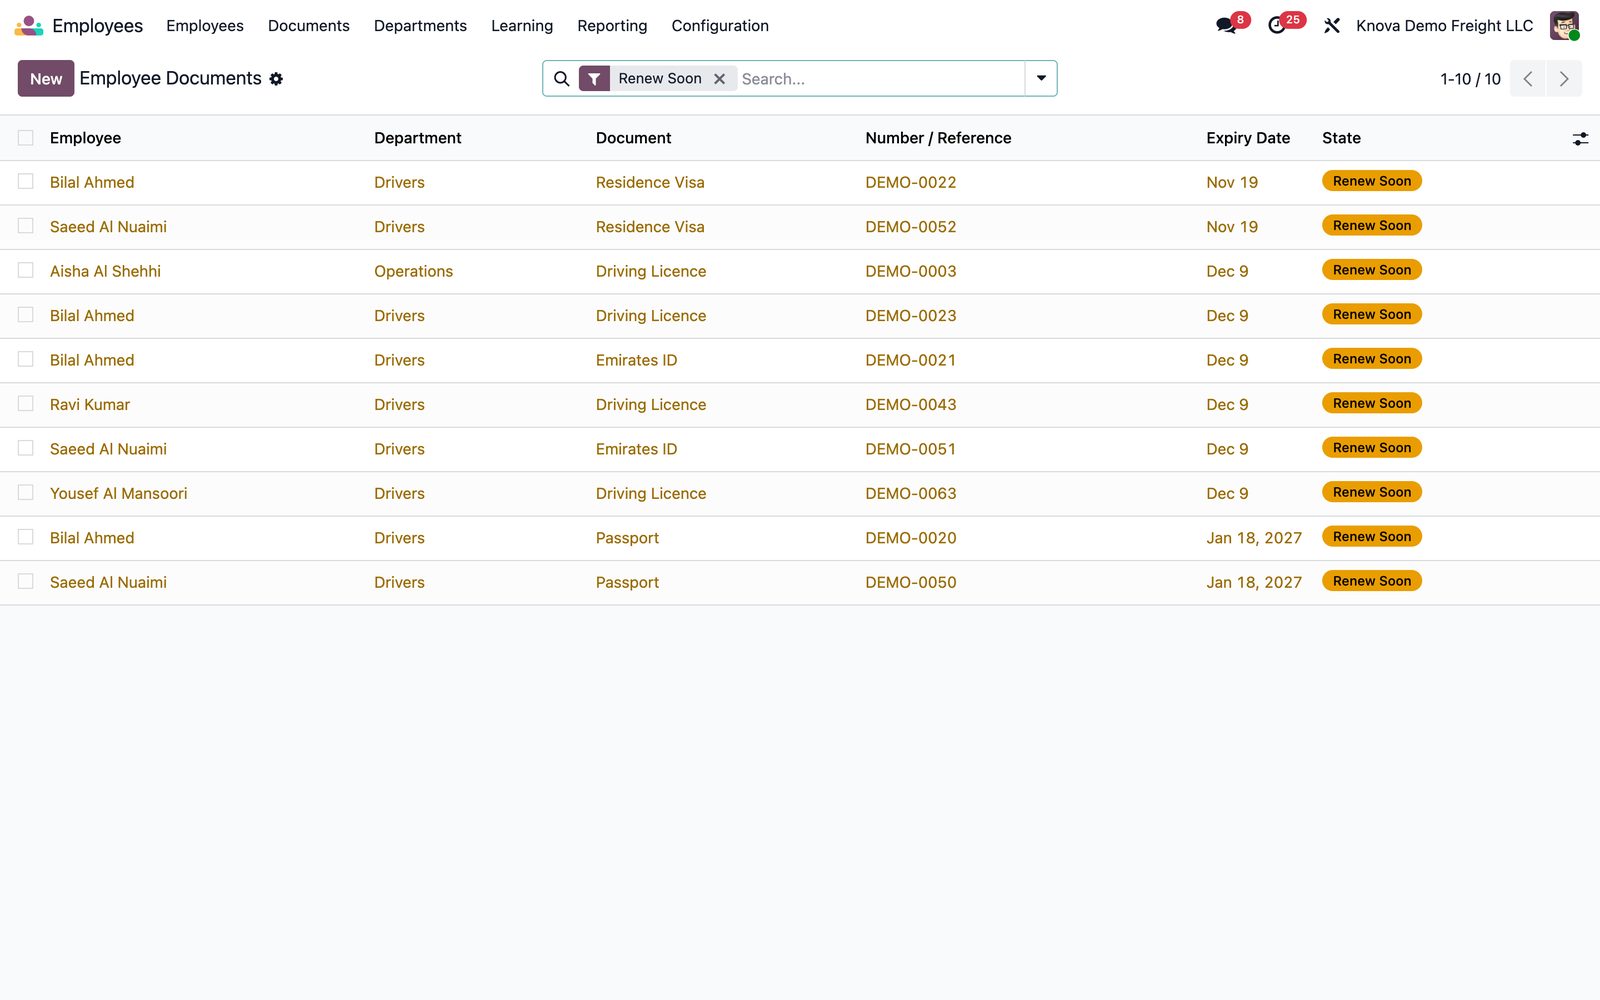Open the Employees app home icon
The image size is (1600, 1000).
pyautogui.click(x=29, y=26)
